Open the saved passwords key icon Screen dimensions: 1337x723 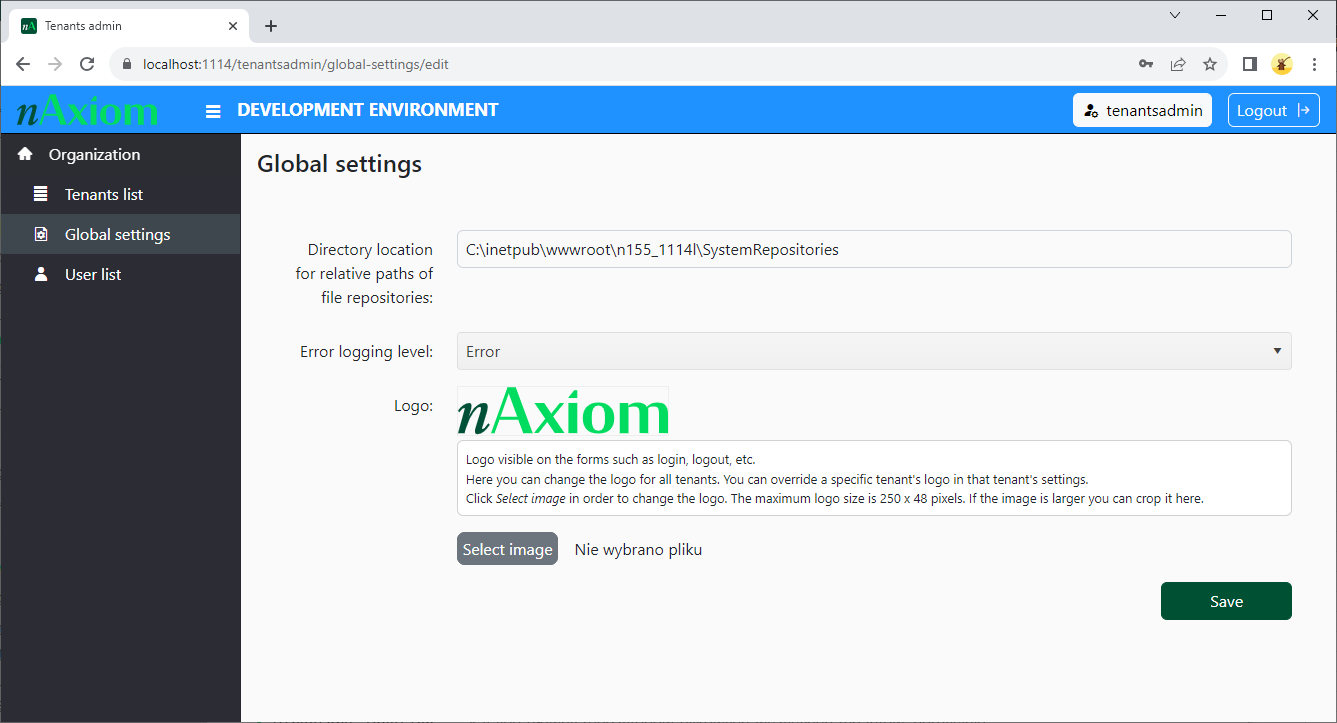[1146, 64]
